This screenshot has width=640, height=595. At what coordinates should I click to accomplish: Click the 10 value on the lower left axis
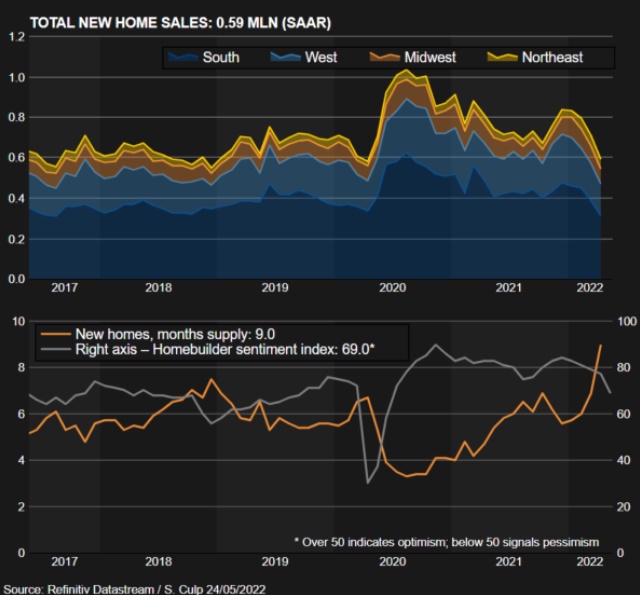tap(17, 321)
